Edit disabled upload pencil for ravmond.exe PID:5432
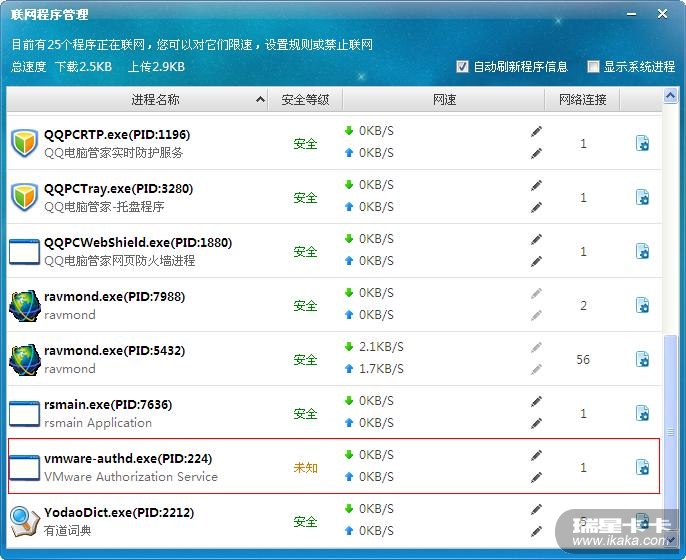 click(536, 369)
